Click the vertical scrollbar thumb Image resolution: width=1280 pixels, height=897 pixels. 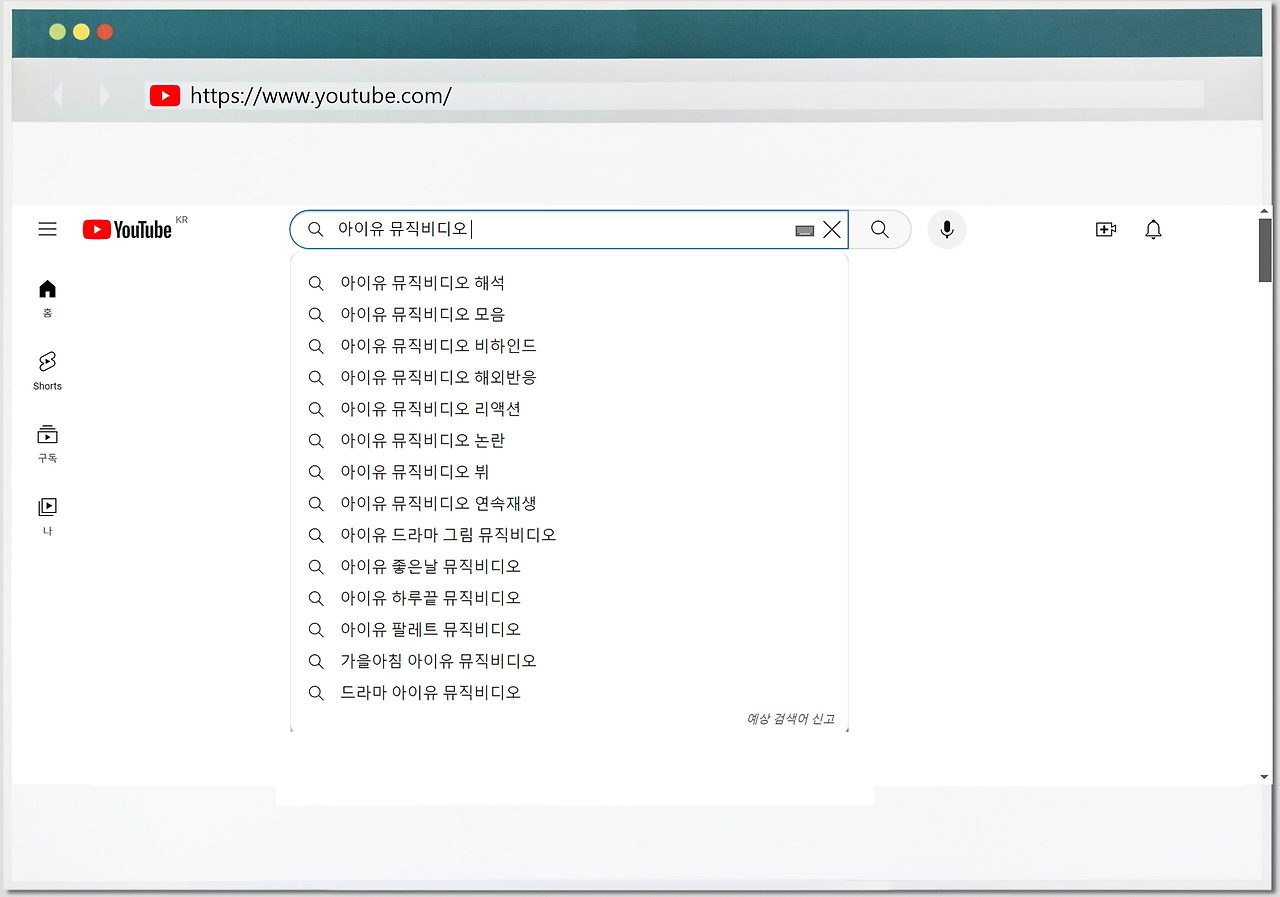pyautogui.click(x=1265, y=250)
